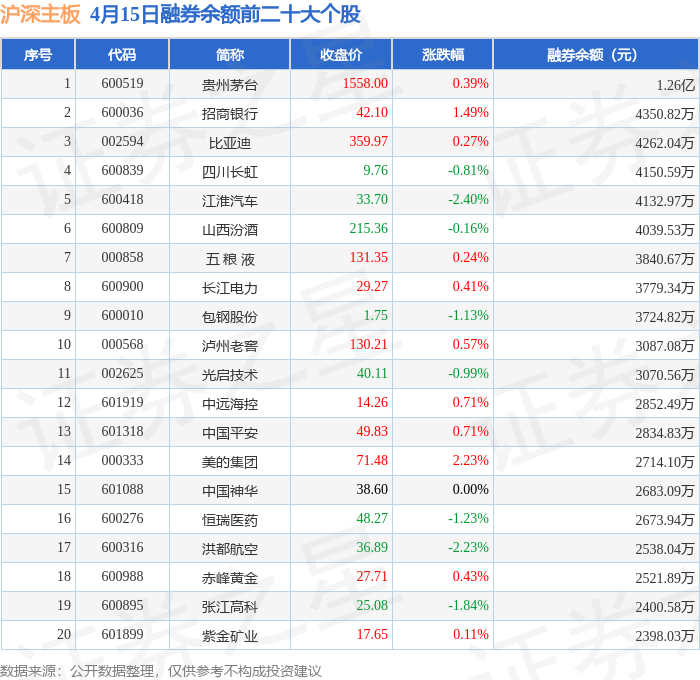Click the -2.40% change value
This screenshot has width=700, height=680.
(468, 200)
